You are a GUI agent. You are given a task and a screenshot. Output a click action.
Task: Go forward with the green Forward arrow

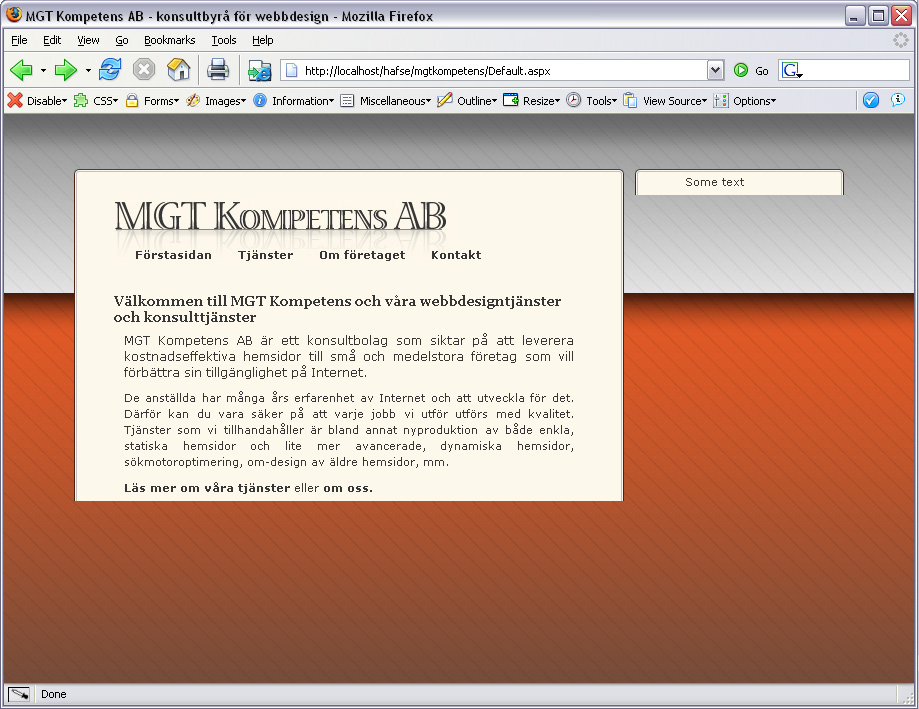tap(66, 70)
